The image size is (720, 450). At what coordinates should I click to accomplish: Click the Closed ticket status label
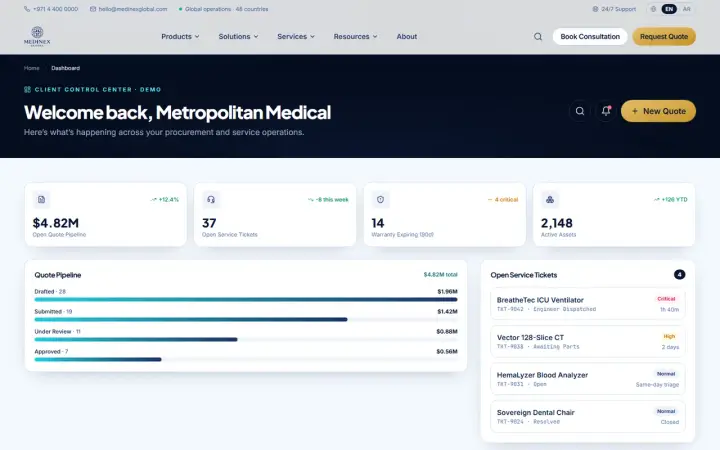(669, 422)
